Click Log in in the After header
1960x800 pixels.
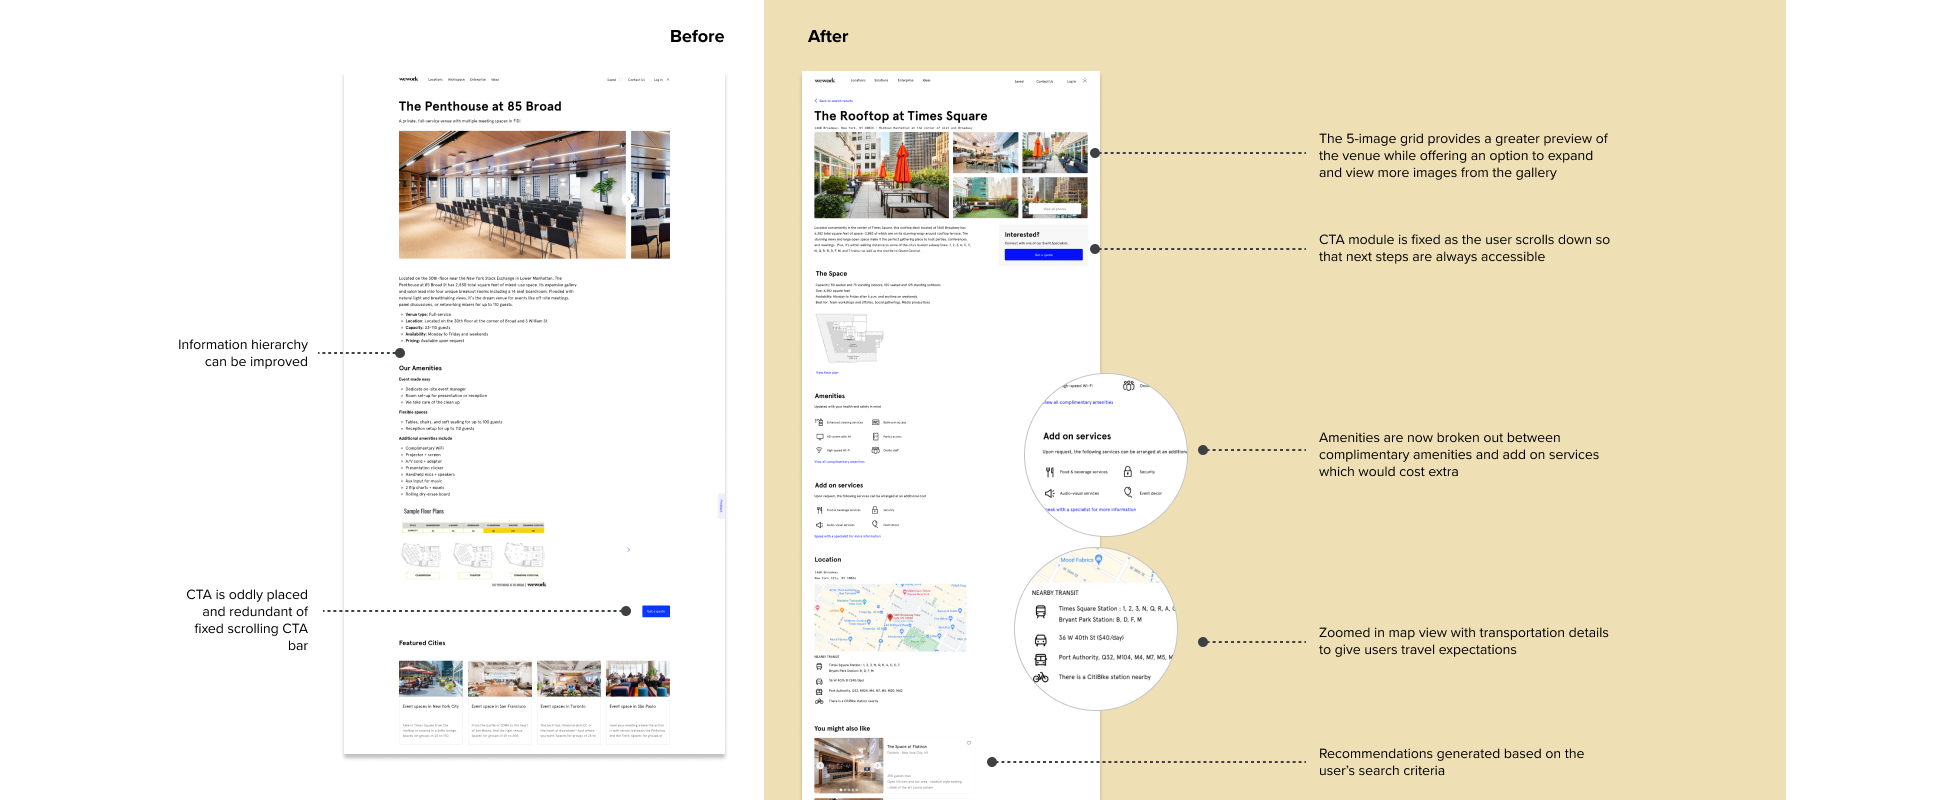coord(1071,81)
